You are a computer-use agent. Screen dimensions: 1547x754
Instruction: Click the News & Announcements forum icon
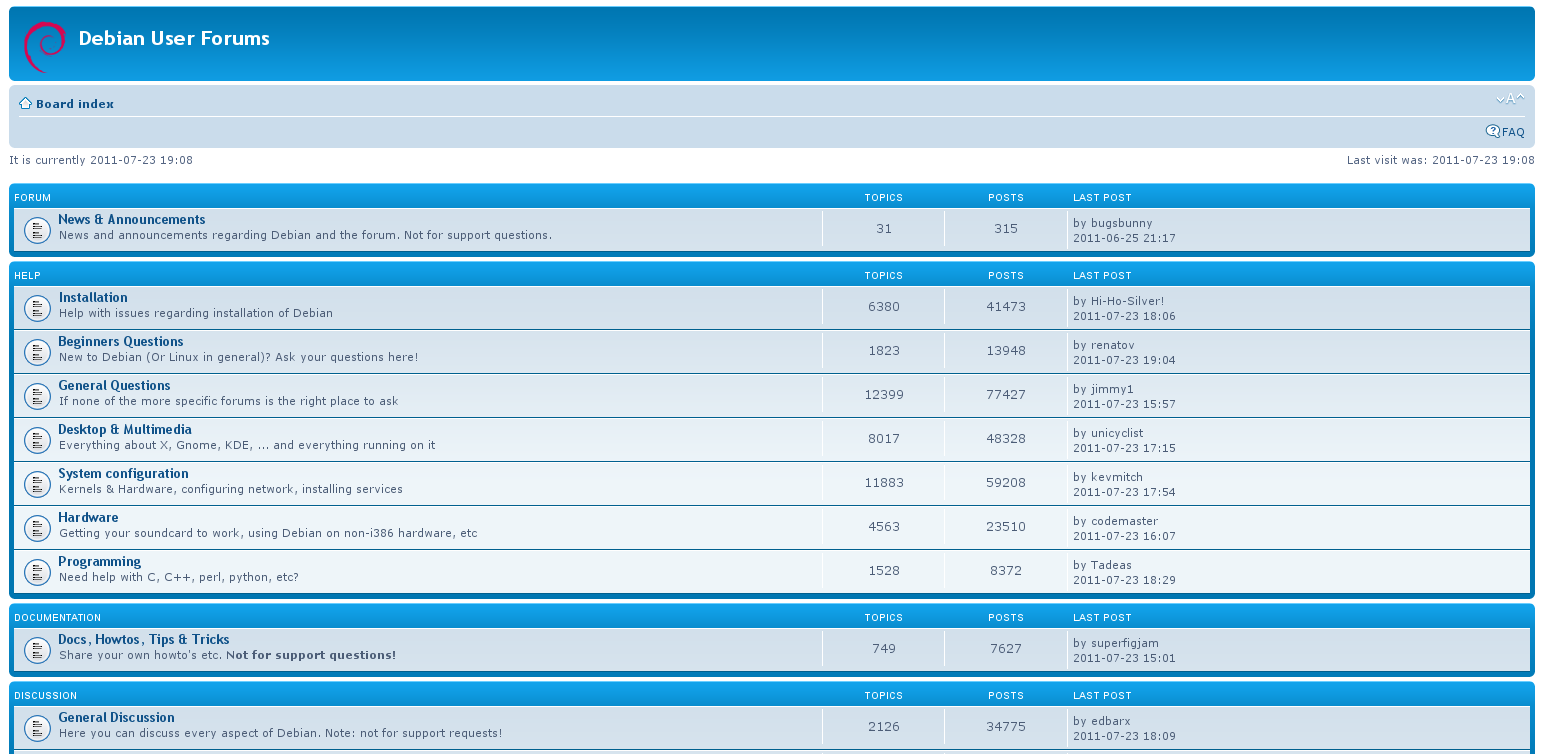point(37,230)
